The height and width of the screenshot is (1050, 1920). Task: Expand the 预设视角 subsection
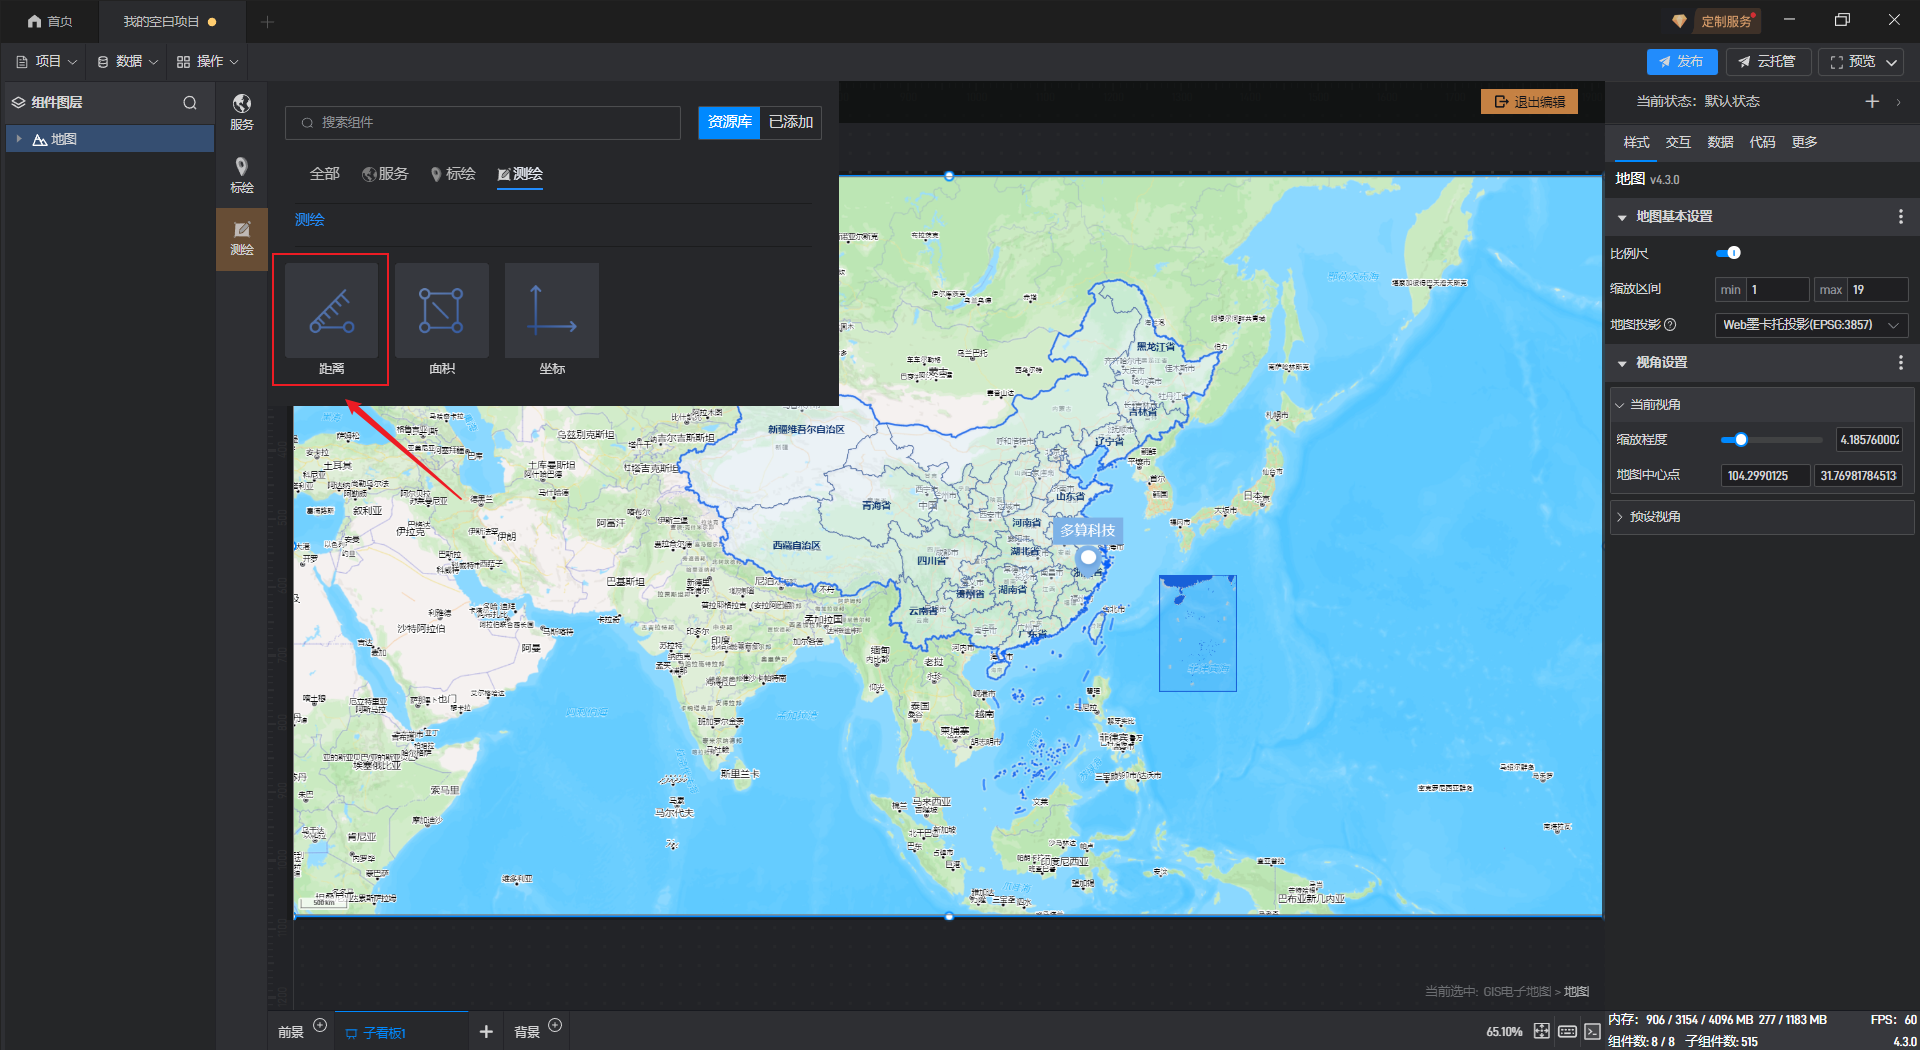pyautogui.click(x=1620, y=517)
